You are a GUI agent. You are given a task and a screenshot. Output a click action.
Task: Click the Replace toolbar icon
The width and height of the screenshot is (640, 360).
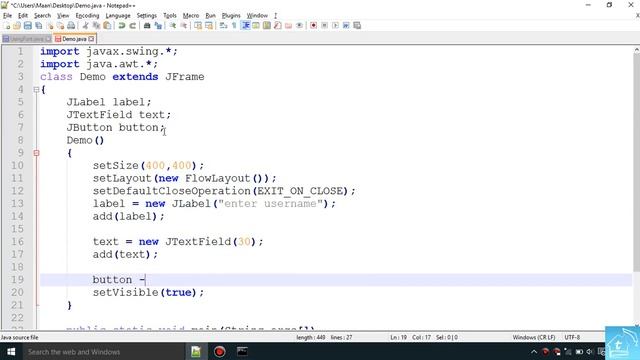point(158,26)
